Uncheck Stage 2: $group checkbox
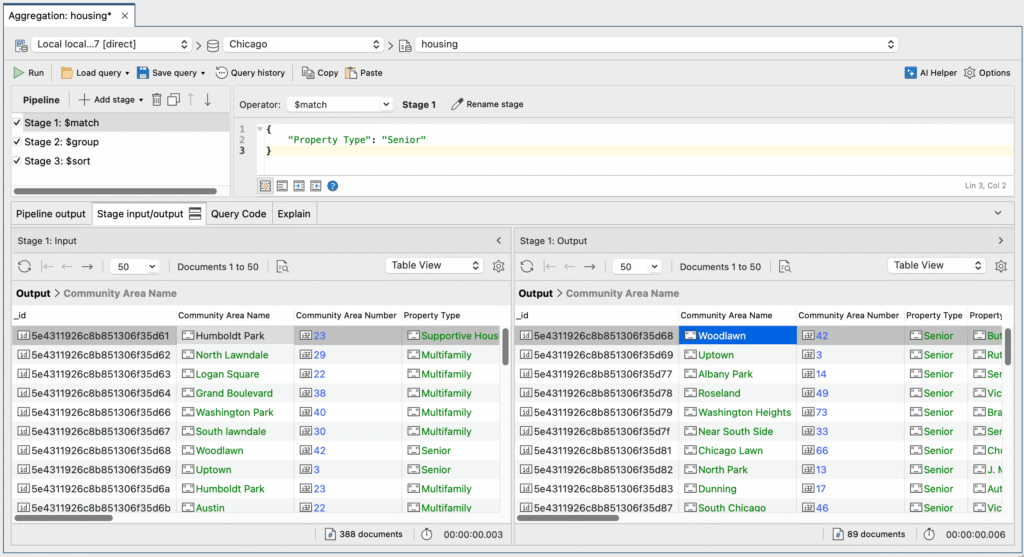 click(x=17, y=142)
